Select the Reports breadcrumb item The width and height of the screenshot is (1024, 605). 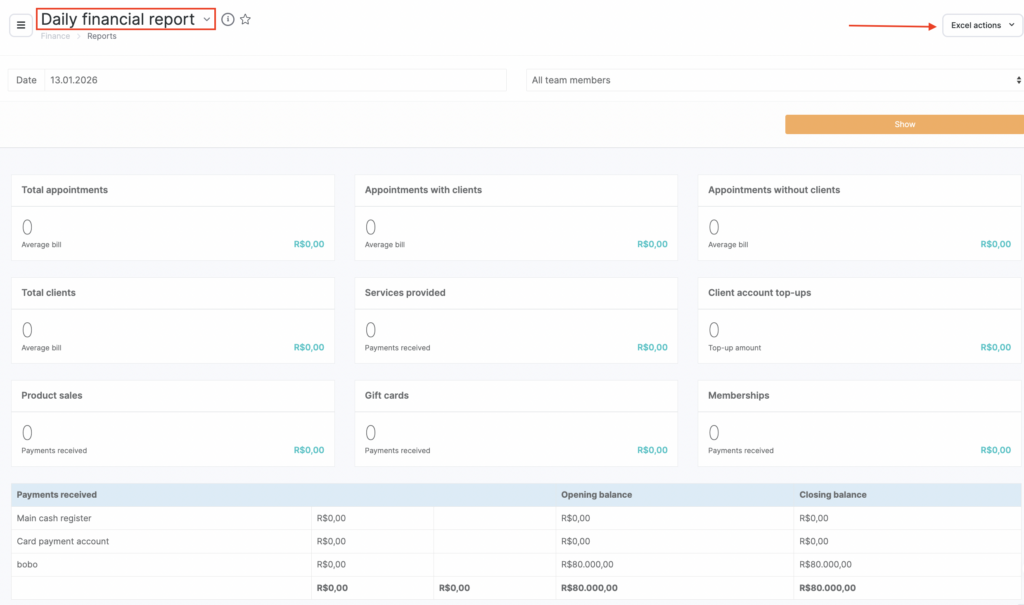pyautogui.click(x=101, y=36)
